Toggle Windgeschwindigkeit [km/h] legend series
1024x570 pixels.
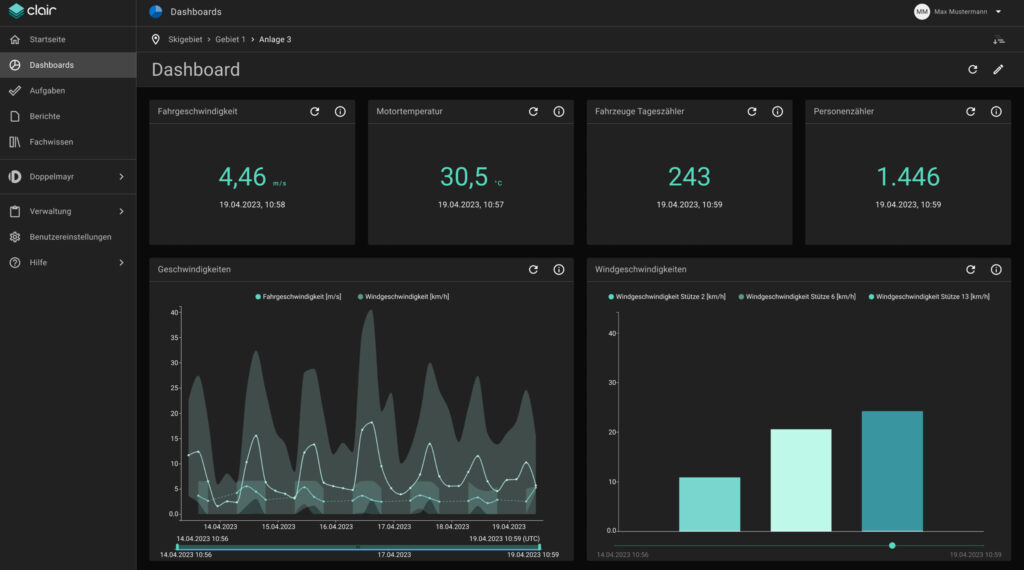click(x=403, y=297)
